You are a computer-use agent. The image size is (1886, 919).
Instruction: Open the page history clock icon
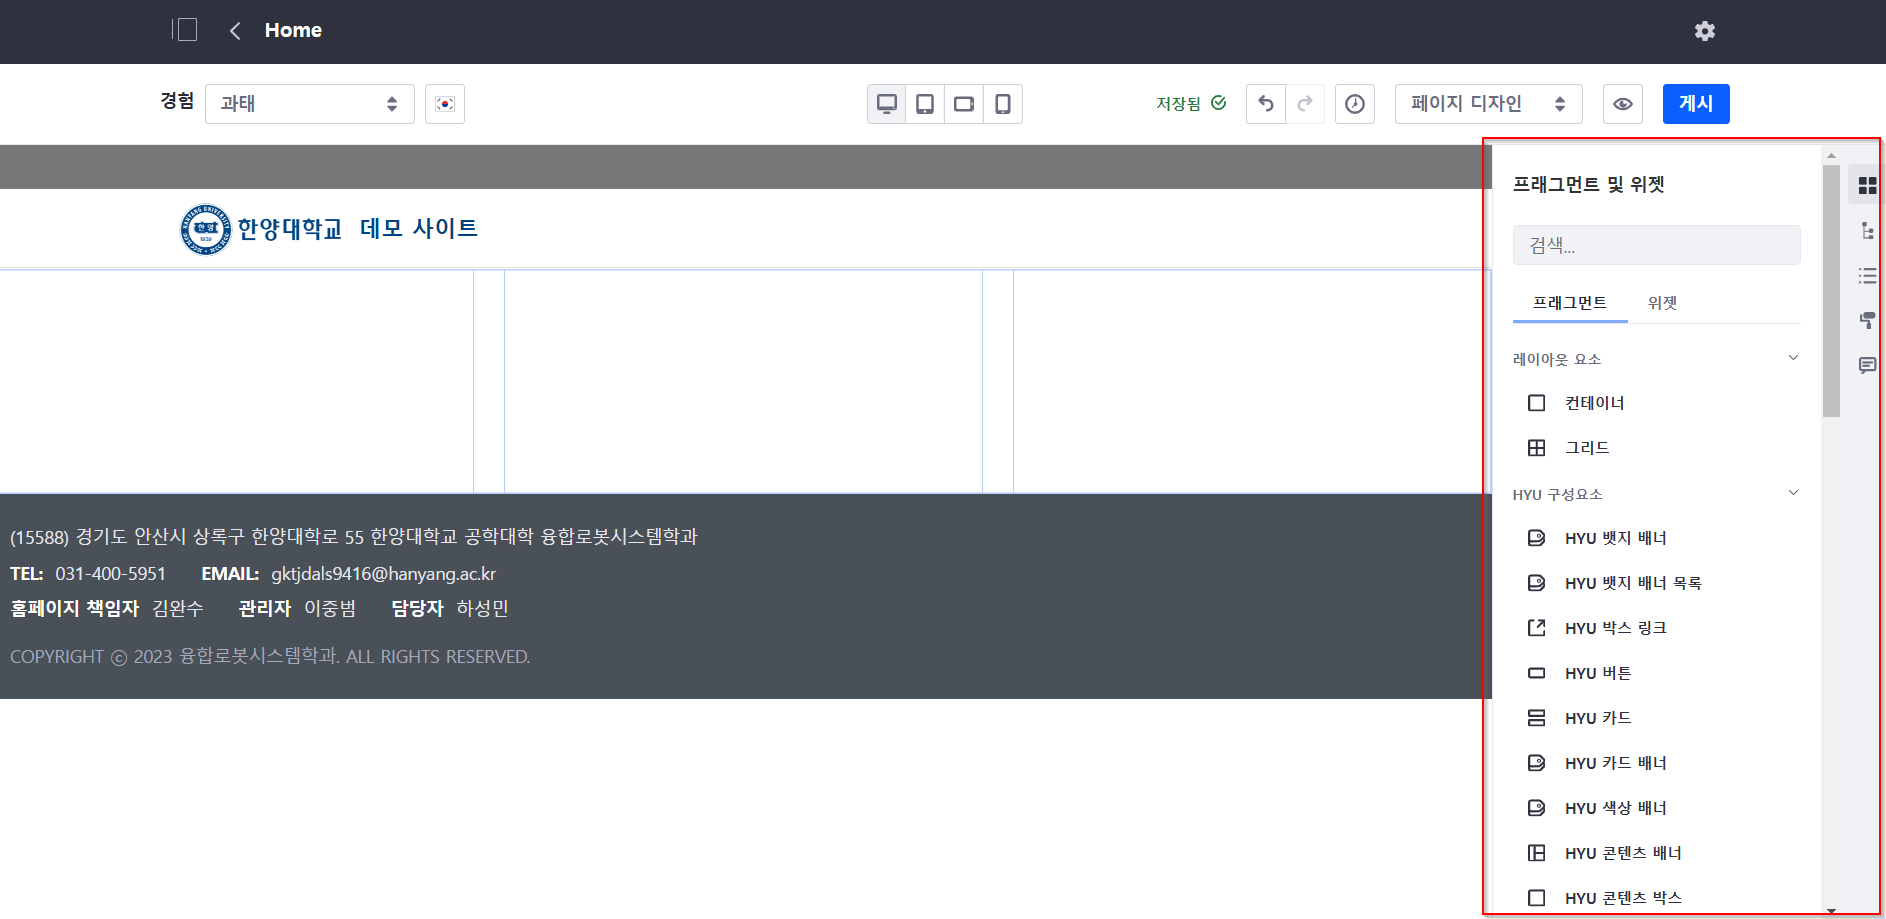coord(1354,104)
